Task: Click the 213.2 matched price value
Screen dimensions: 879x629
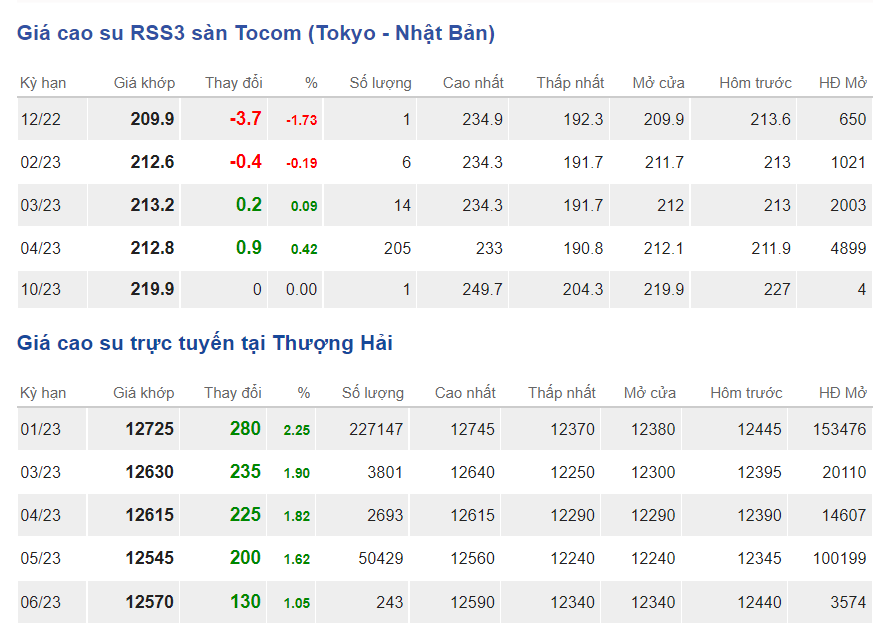Action: 152,205
